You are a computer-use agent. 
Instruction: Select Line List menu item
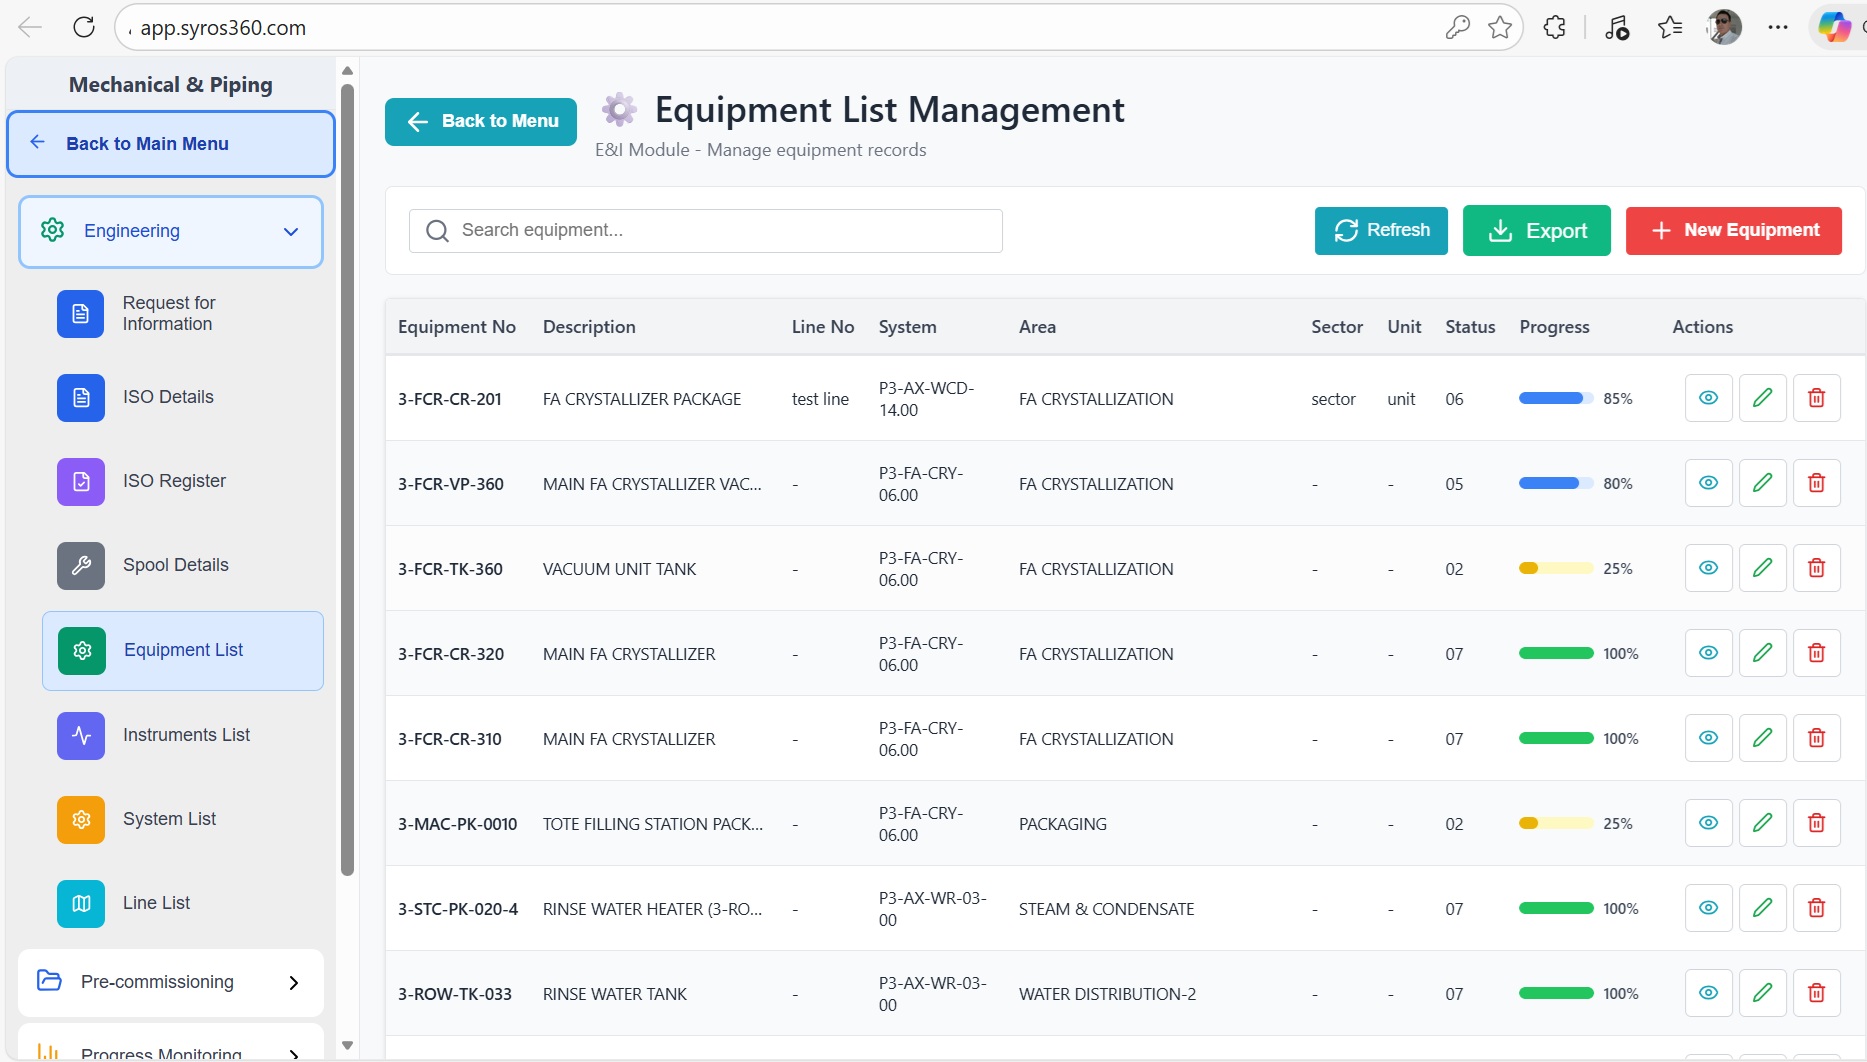click(x=156, y=903)
